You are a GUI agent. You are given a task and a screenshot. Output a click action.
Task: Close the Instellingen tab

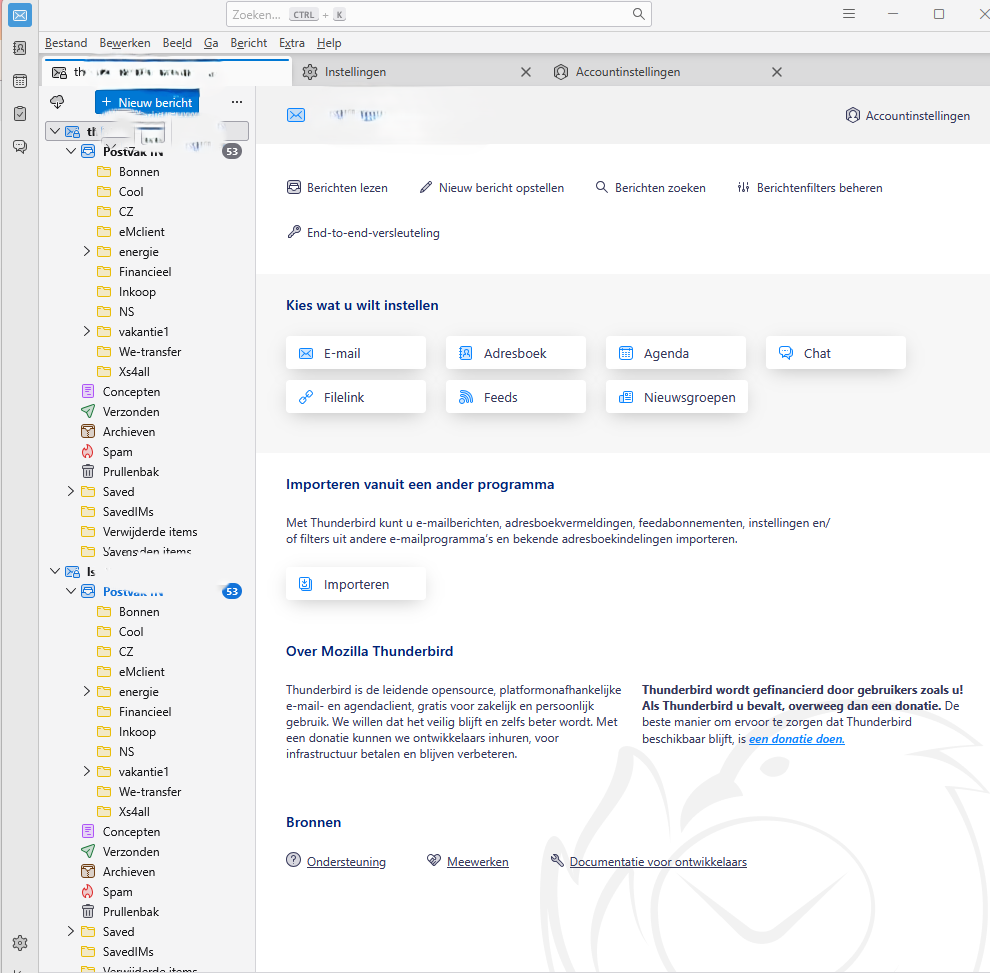click(525, 72)
